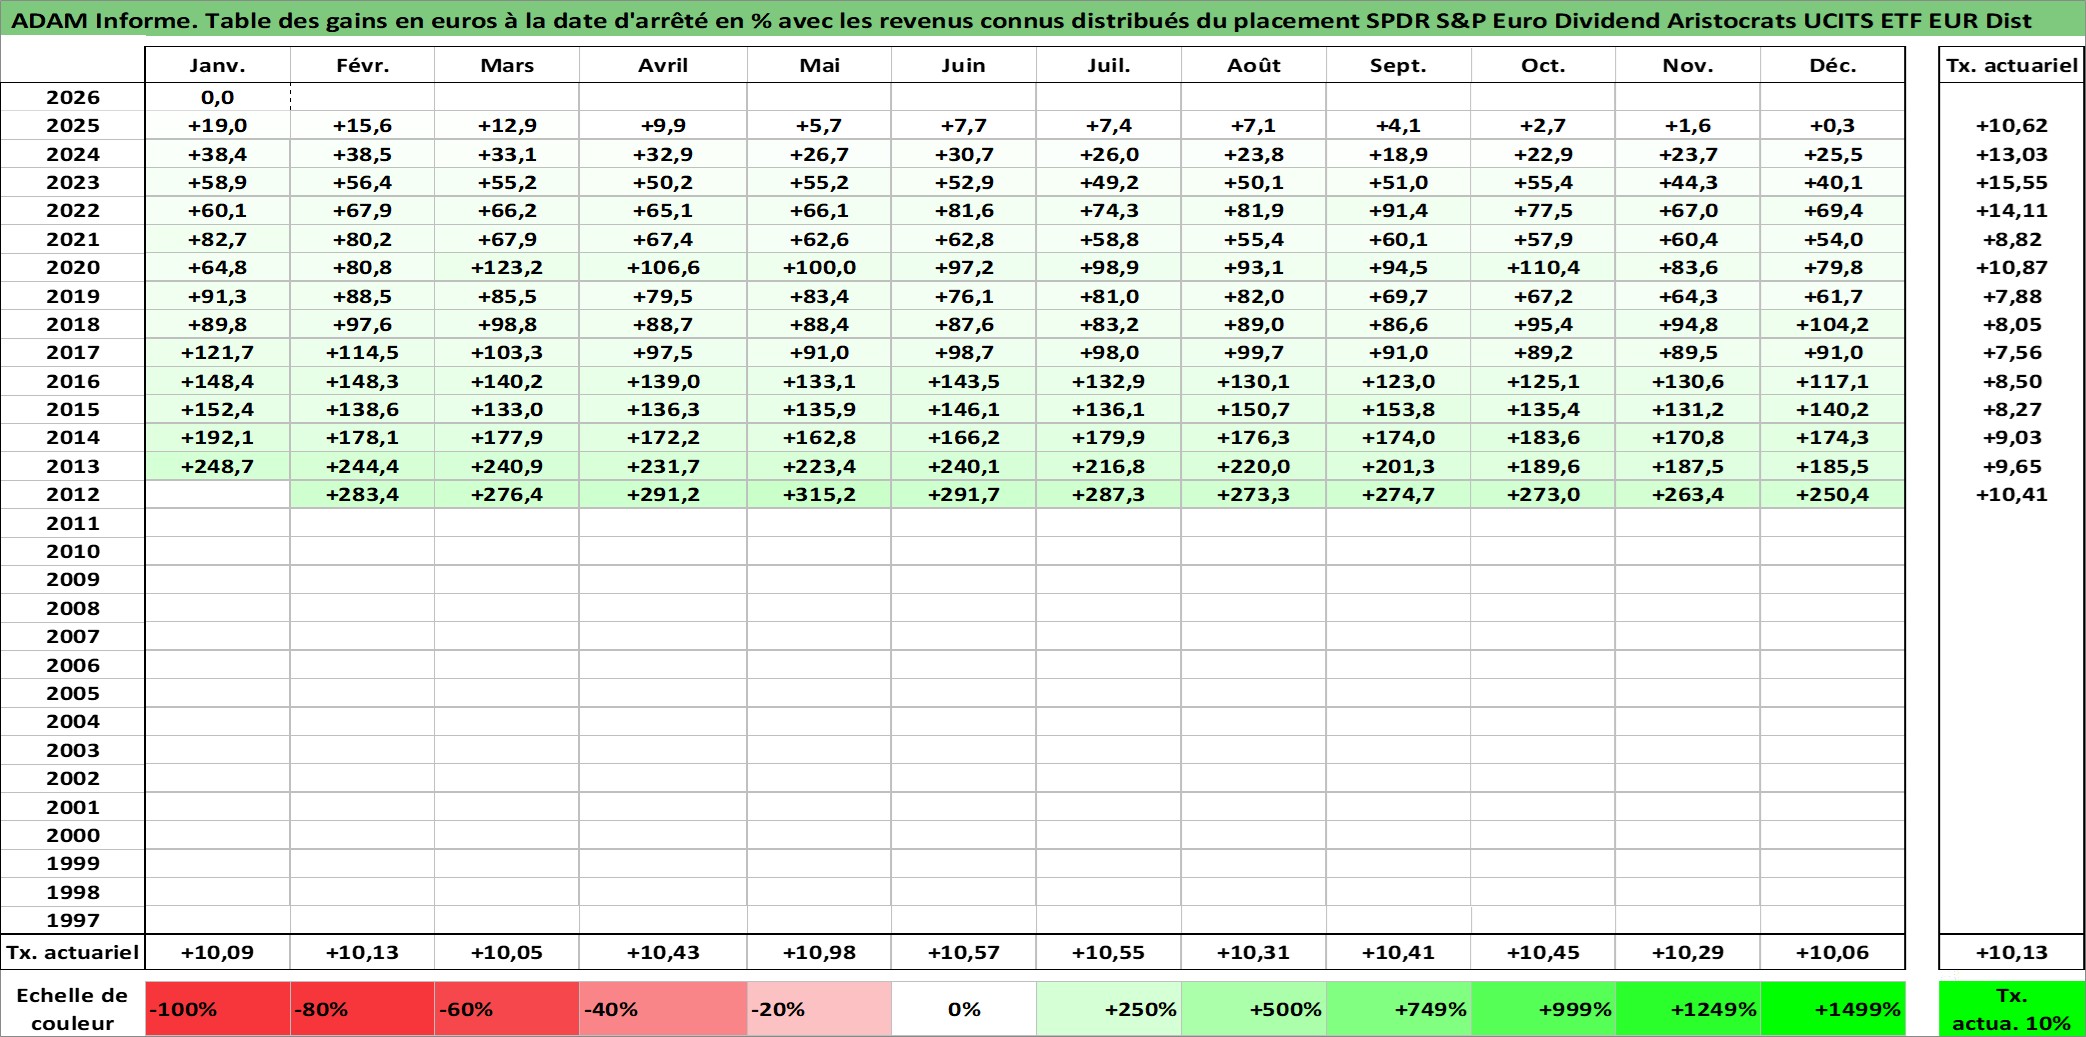
Task: Click the Juil. column header
Action: point(1109,65)
